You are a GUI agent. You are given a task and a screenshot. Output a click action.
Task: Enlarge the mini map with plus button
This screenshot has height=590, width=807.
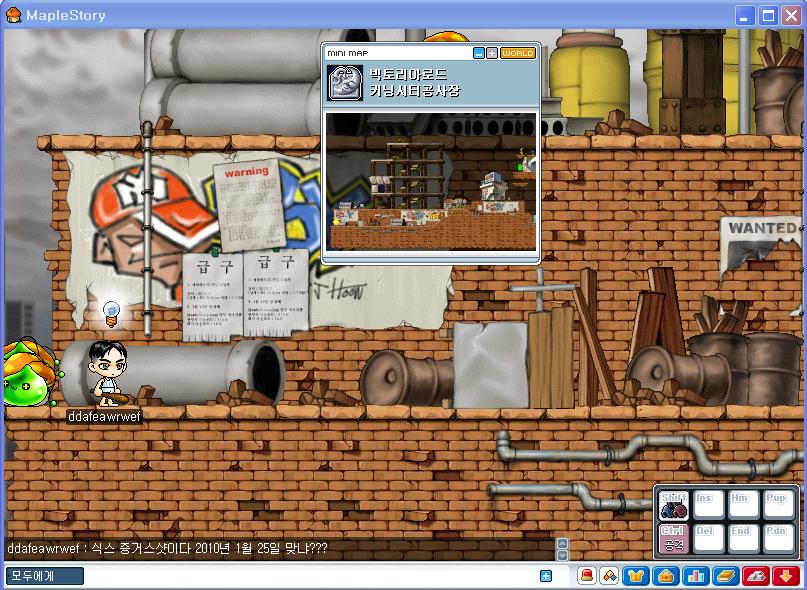pos(492,53)
